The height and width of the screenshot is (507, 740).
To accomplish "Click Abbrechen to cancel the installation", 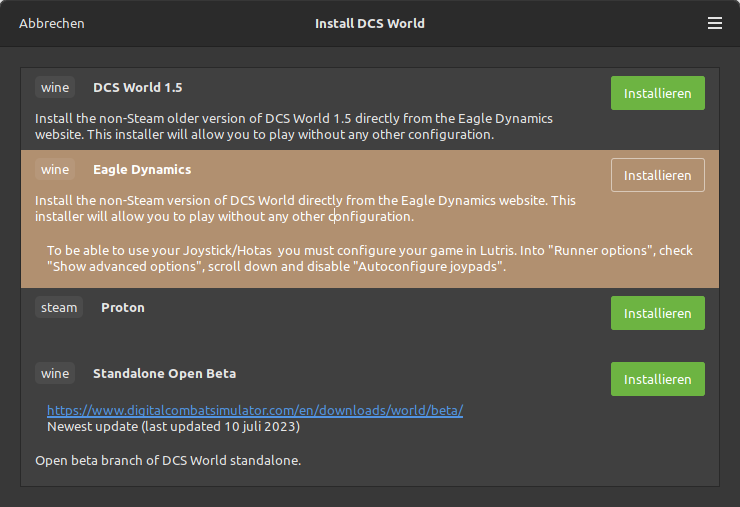I will coord(52,23).
